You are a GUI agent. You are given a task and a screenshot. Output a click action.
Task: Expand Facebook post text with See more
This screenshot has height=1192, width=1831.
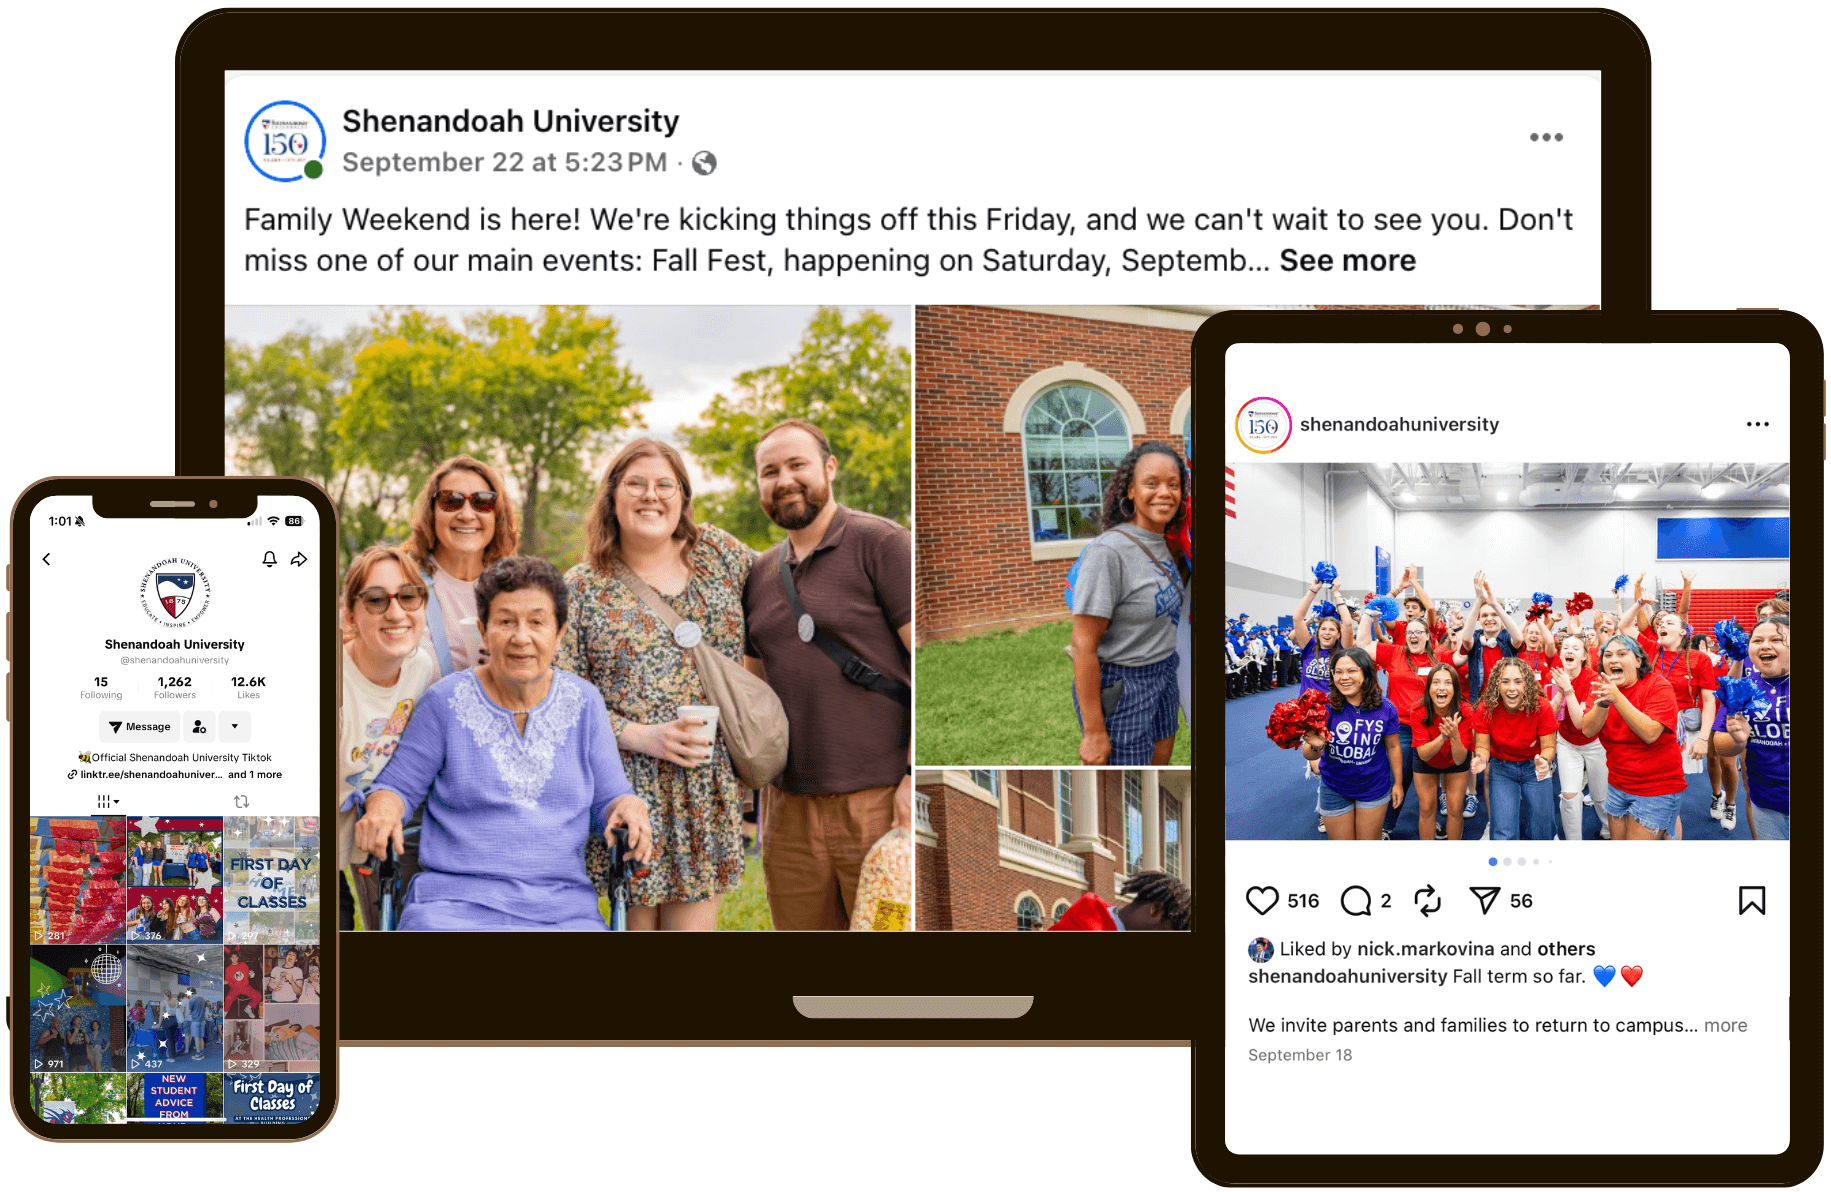point(1347,261)
